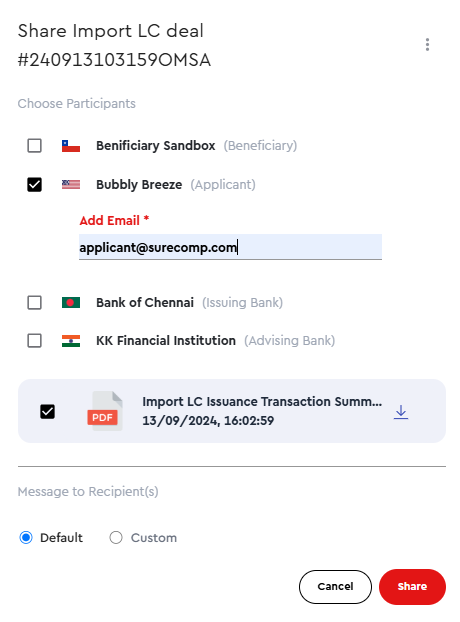
Task: Uncheck the PDF attachment checkbox
Action: [48, 411]
